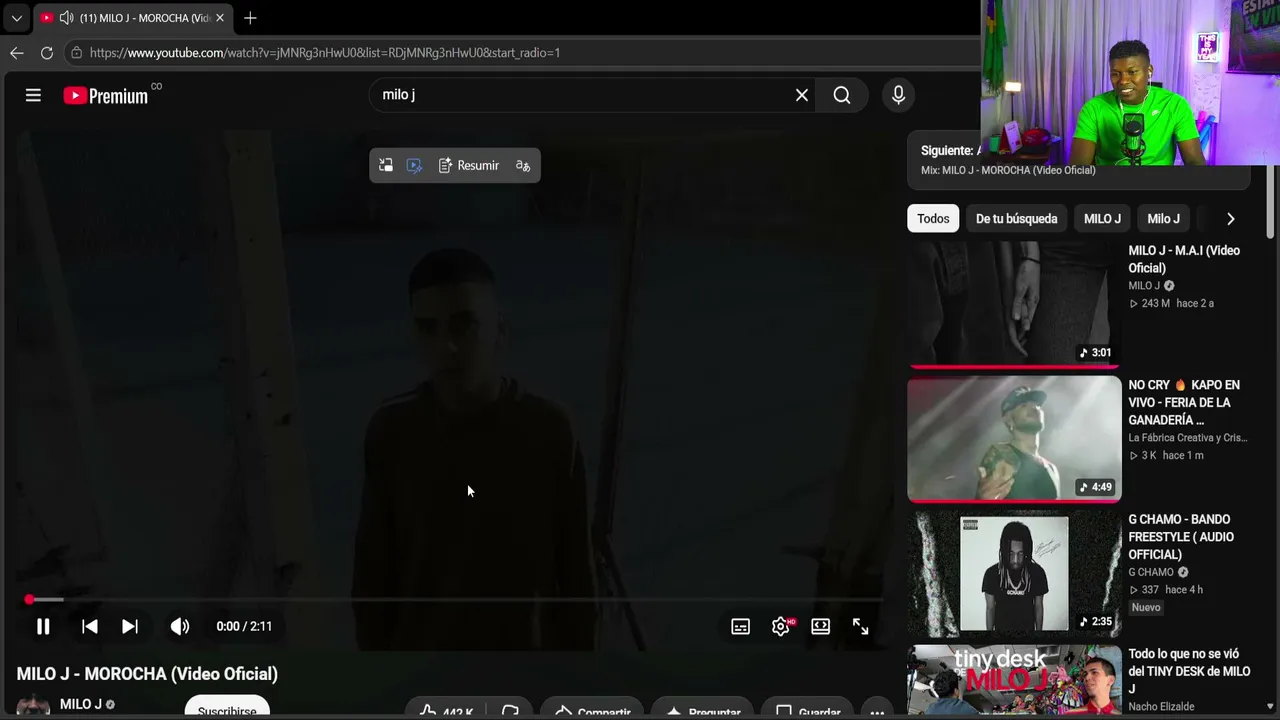Start voice search with the microphone
The width and height of the screenshot is (1280, 720).
click(898, 95)
